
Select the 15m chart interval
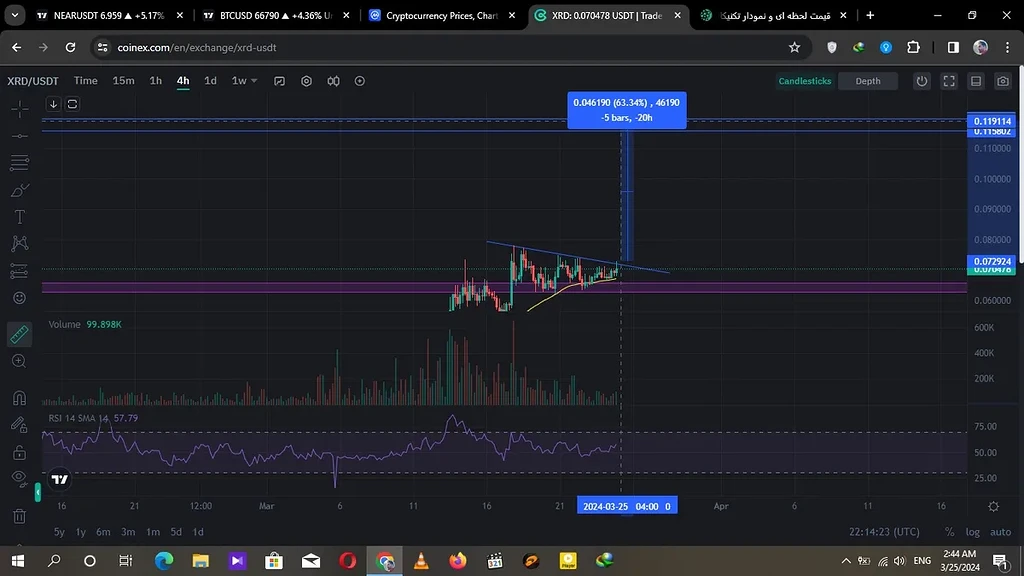pyautogui.click(x=124, y=81)
